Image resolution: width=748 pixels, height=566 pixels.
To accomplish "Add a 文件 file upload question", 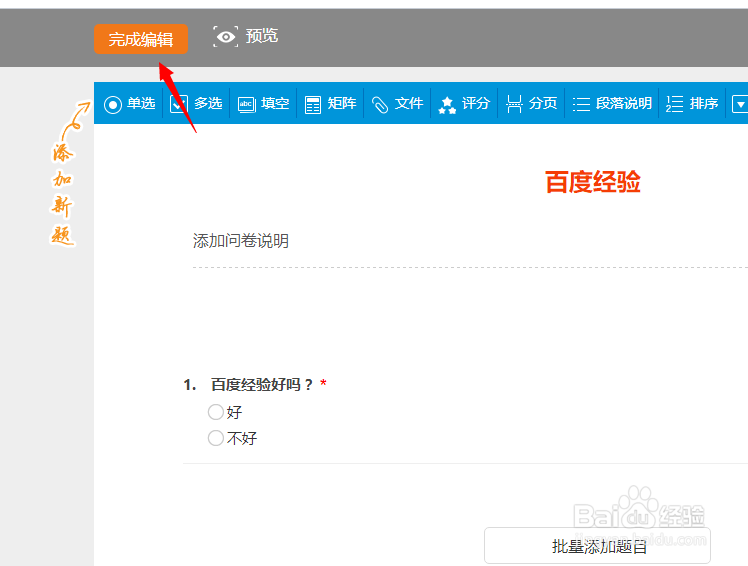I will [x=397, y=104].
